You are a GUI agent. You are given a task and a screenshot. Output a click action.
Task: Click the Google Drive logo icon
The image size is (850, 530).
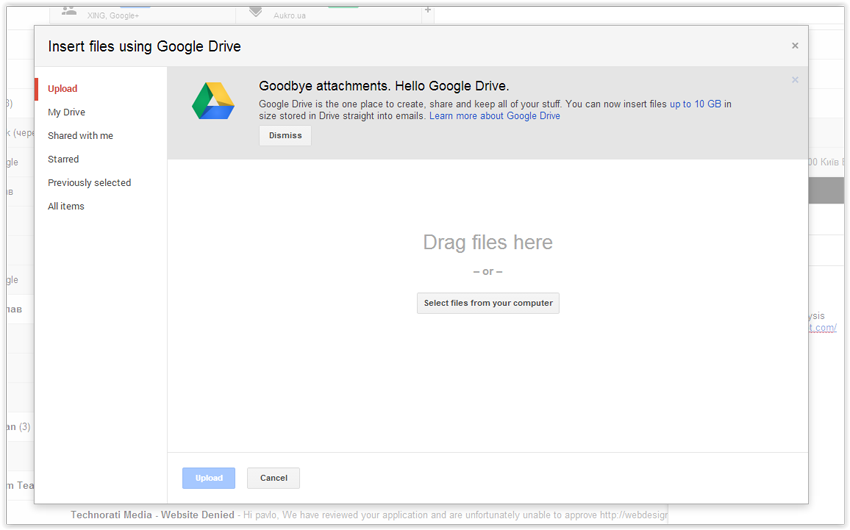pyautogui.click(x=213, y=101)
